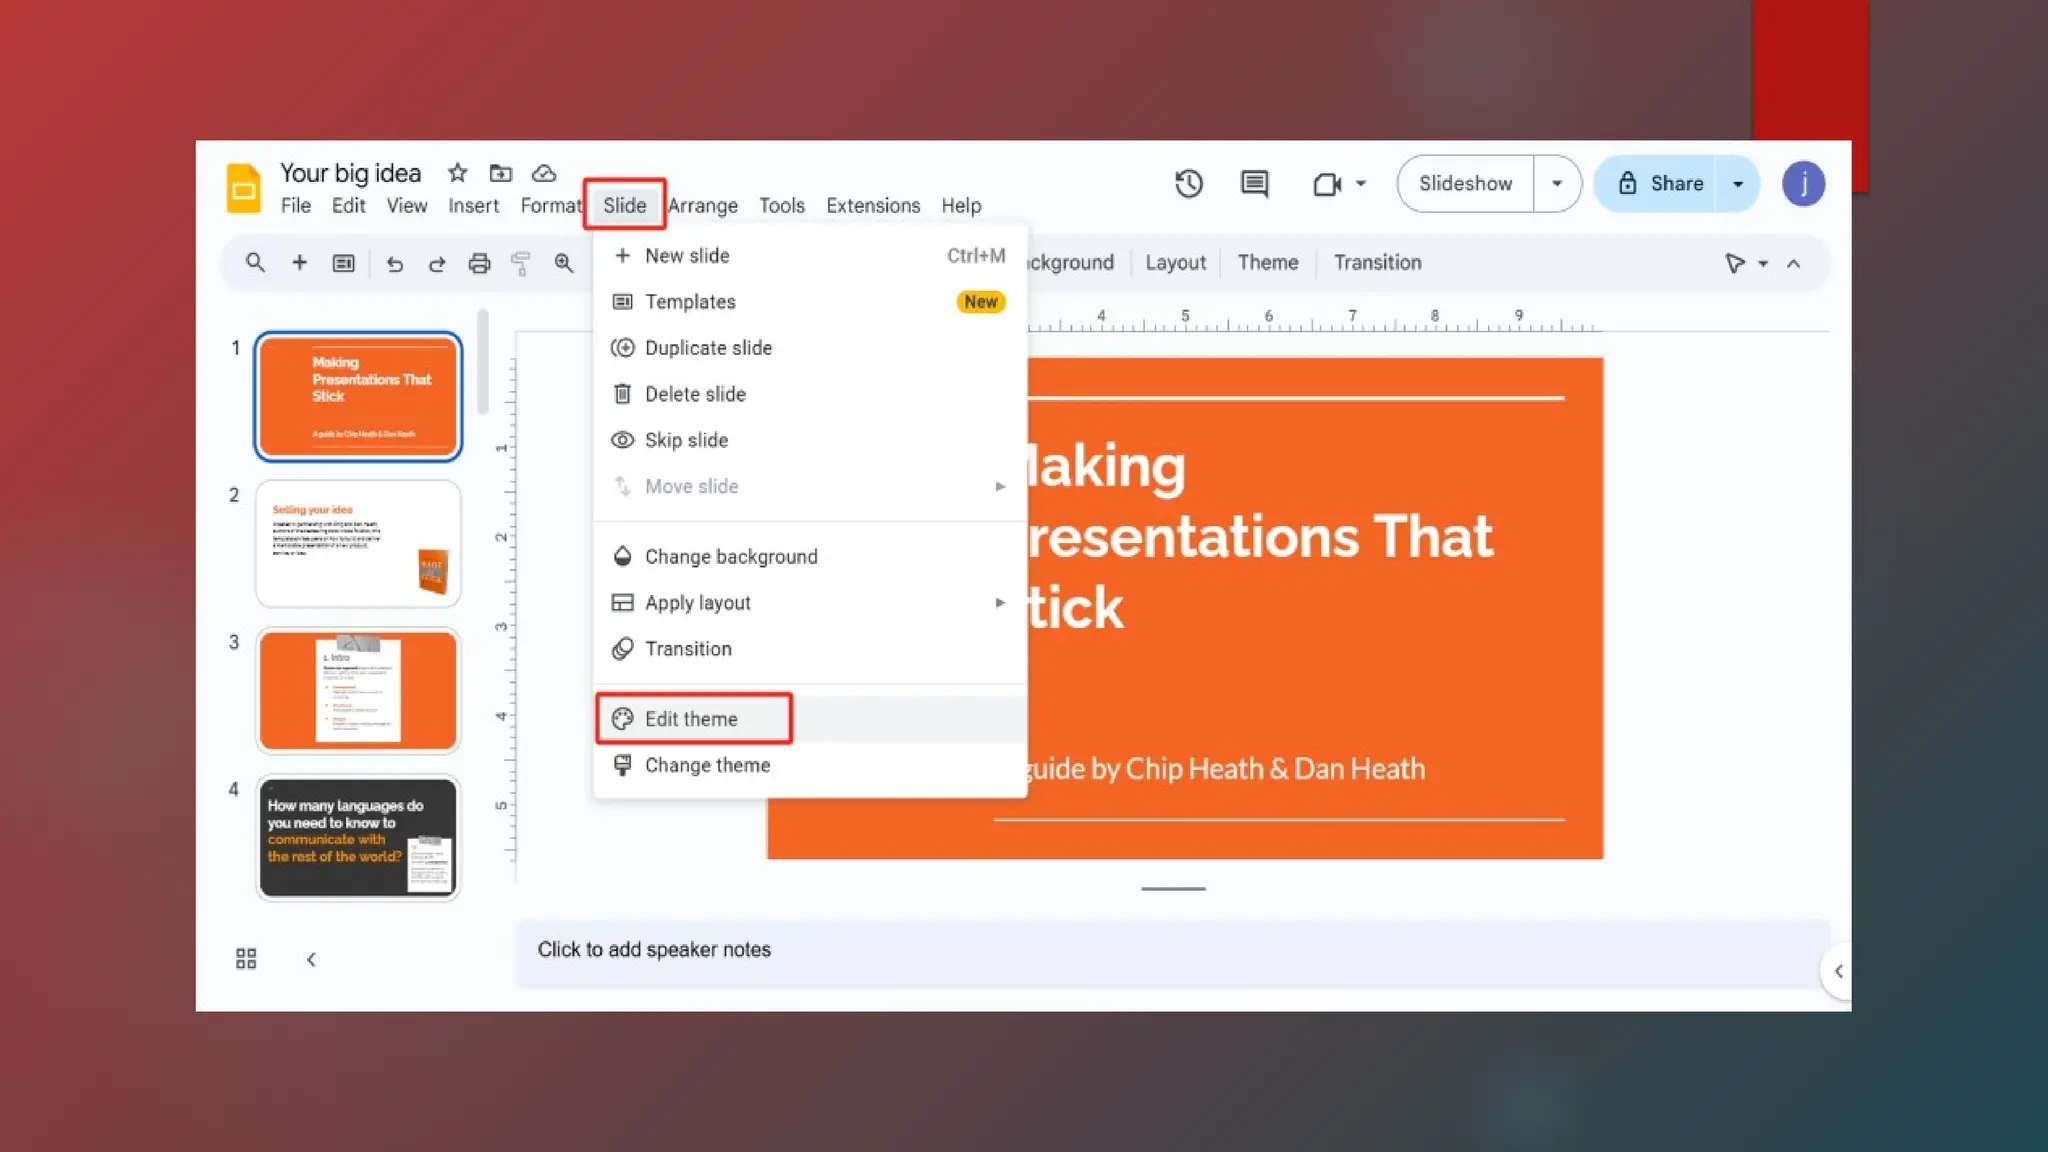Star the 'Your big idea' document

pyautogui.click(x=457, y=173)
